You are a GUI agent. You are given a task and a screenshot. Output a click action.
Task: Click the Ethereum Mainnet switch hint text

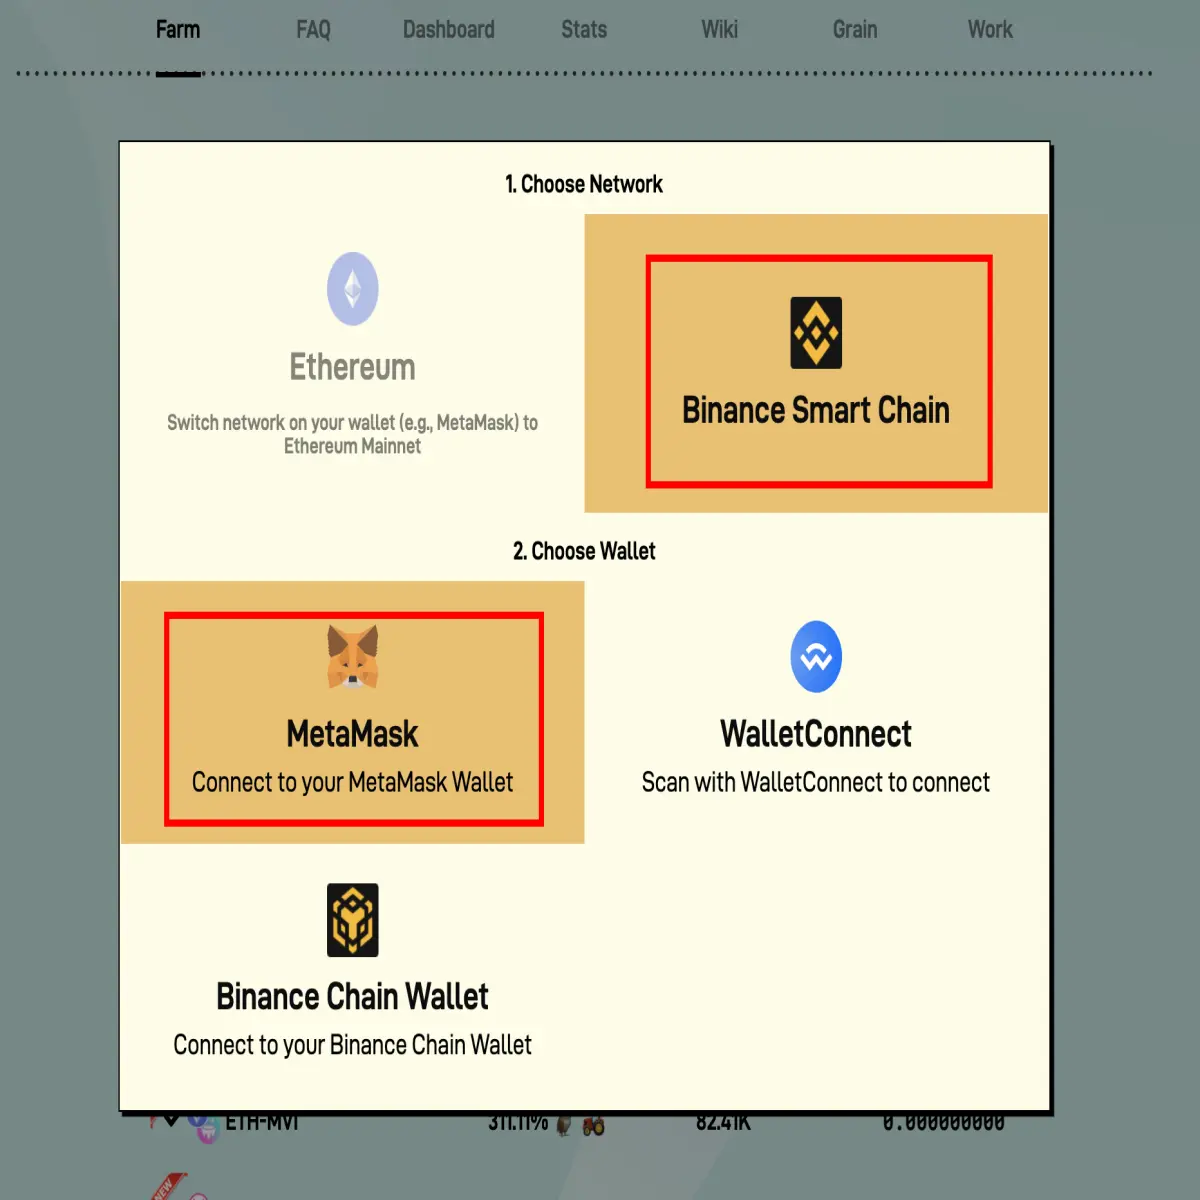[x=353, y=434]
